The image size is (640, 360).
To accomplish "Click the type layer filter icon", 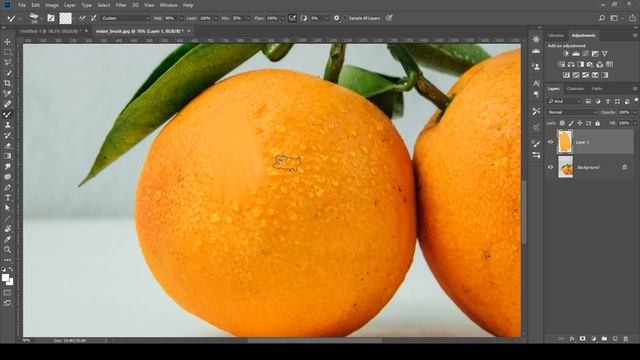I will point(608,101).
